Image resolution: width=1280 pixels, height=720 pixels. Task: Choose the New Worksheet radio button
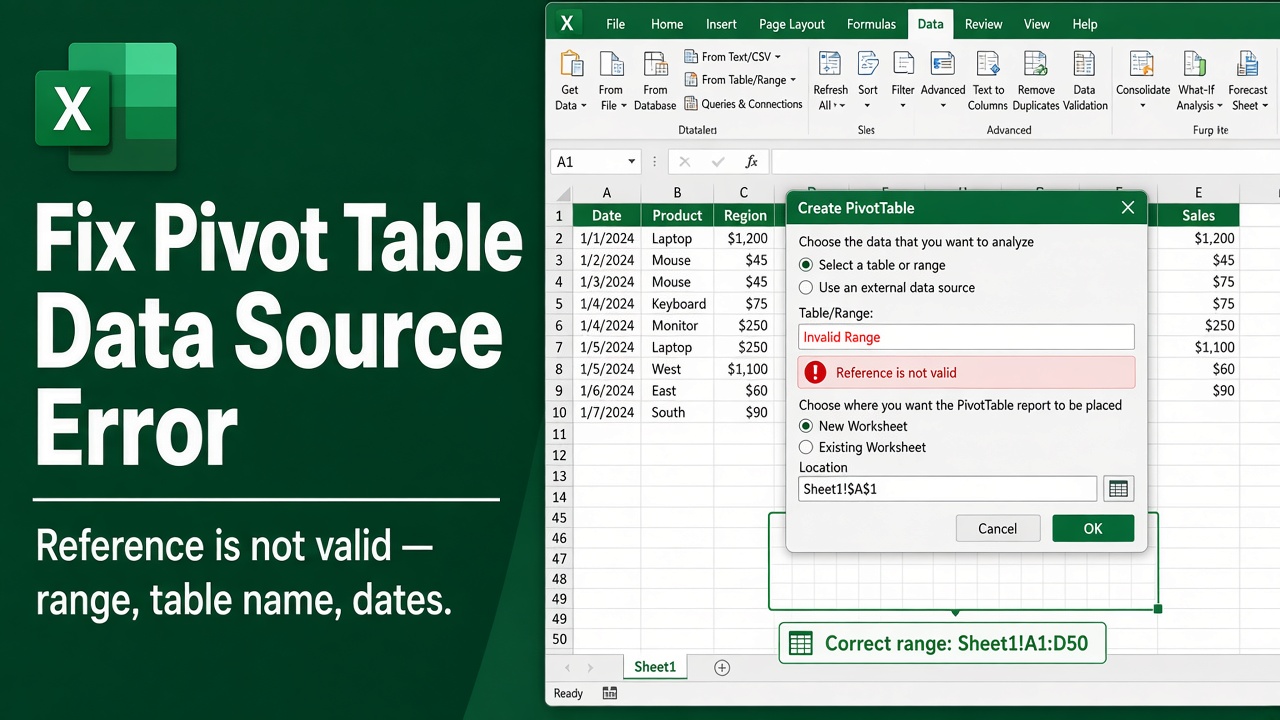click(806, 426)
